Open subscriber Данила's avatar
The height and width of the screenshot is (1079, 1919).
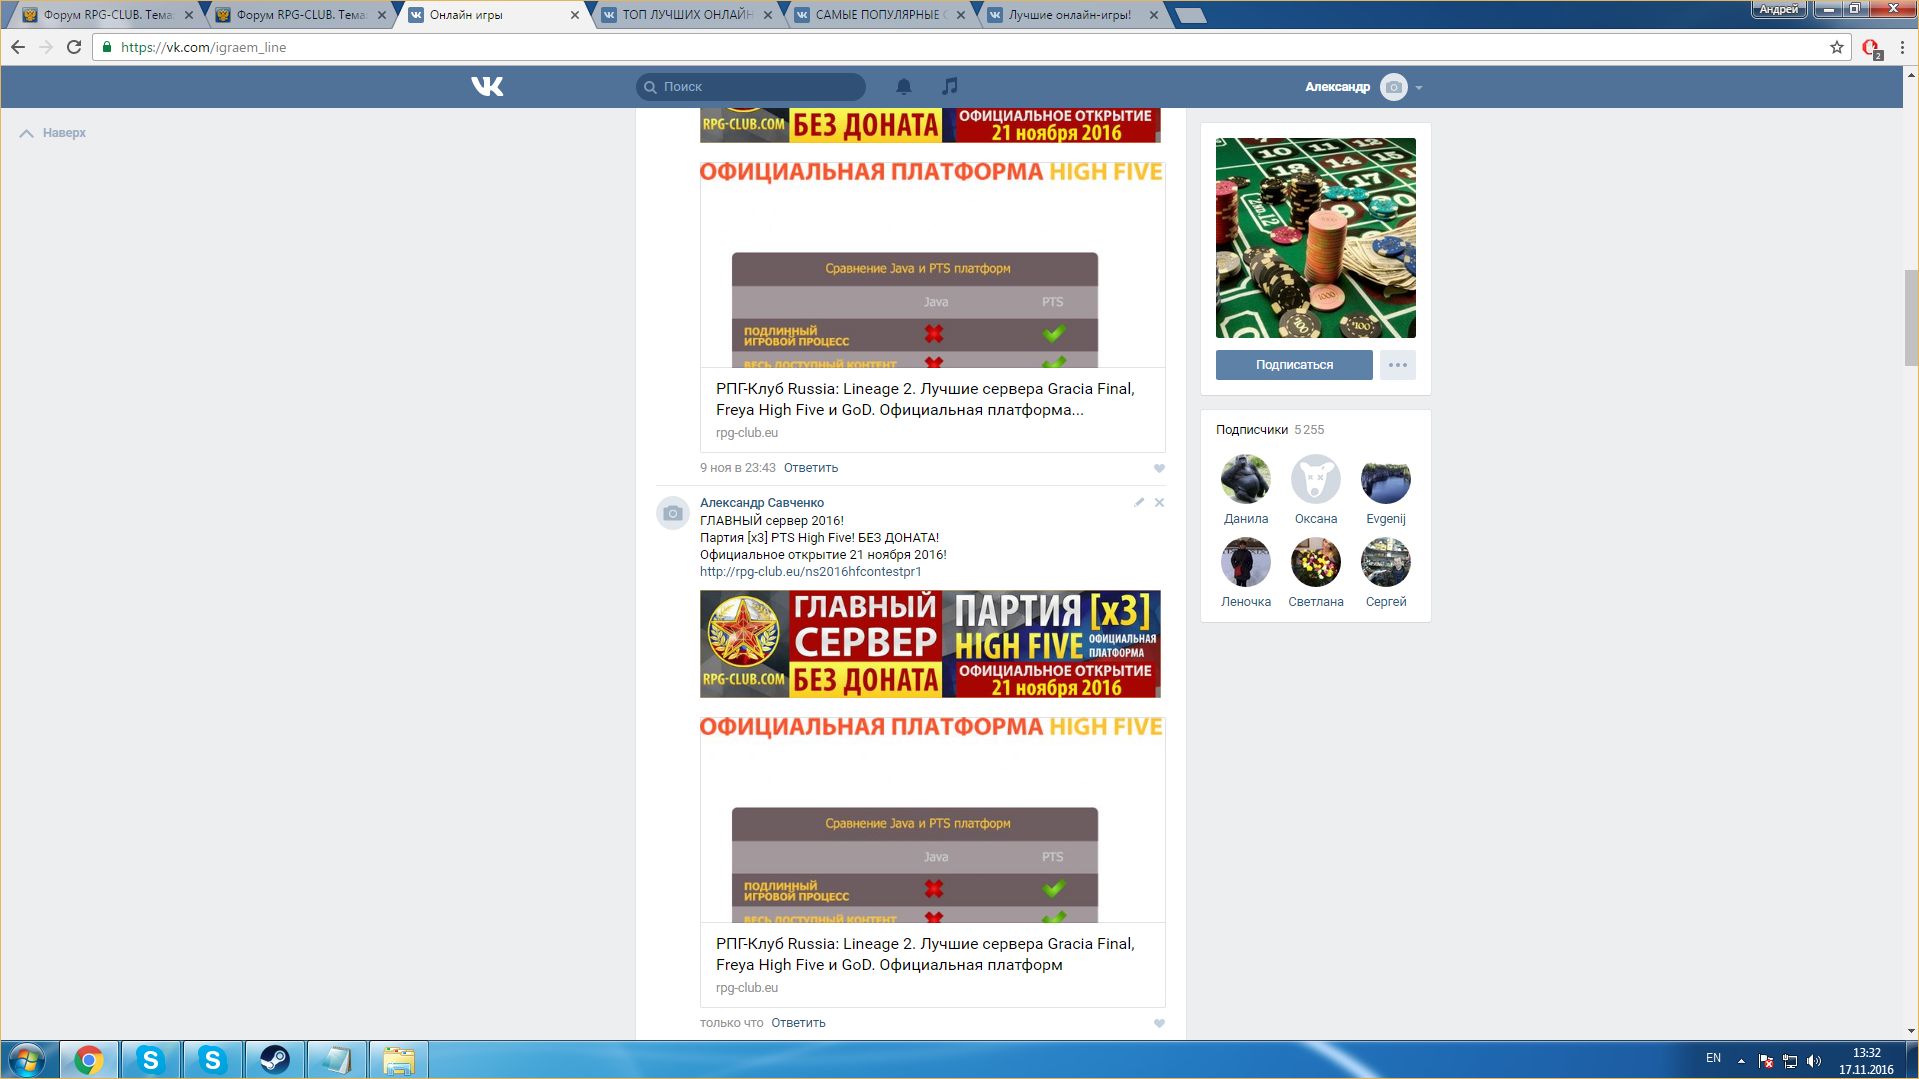point(1246,480)
